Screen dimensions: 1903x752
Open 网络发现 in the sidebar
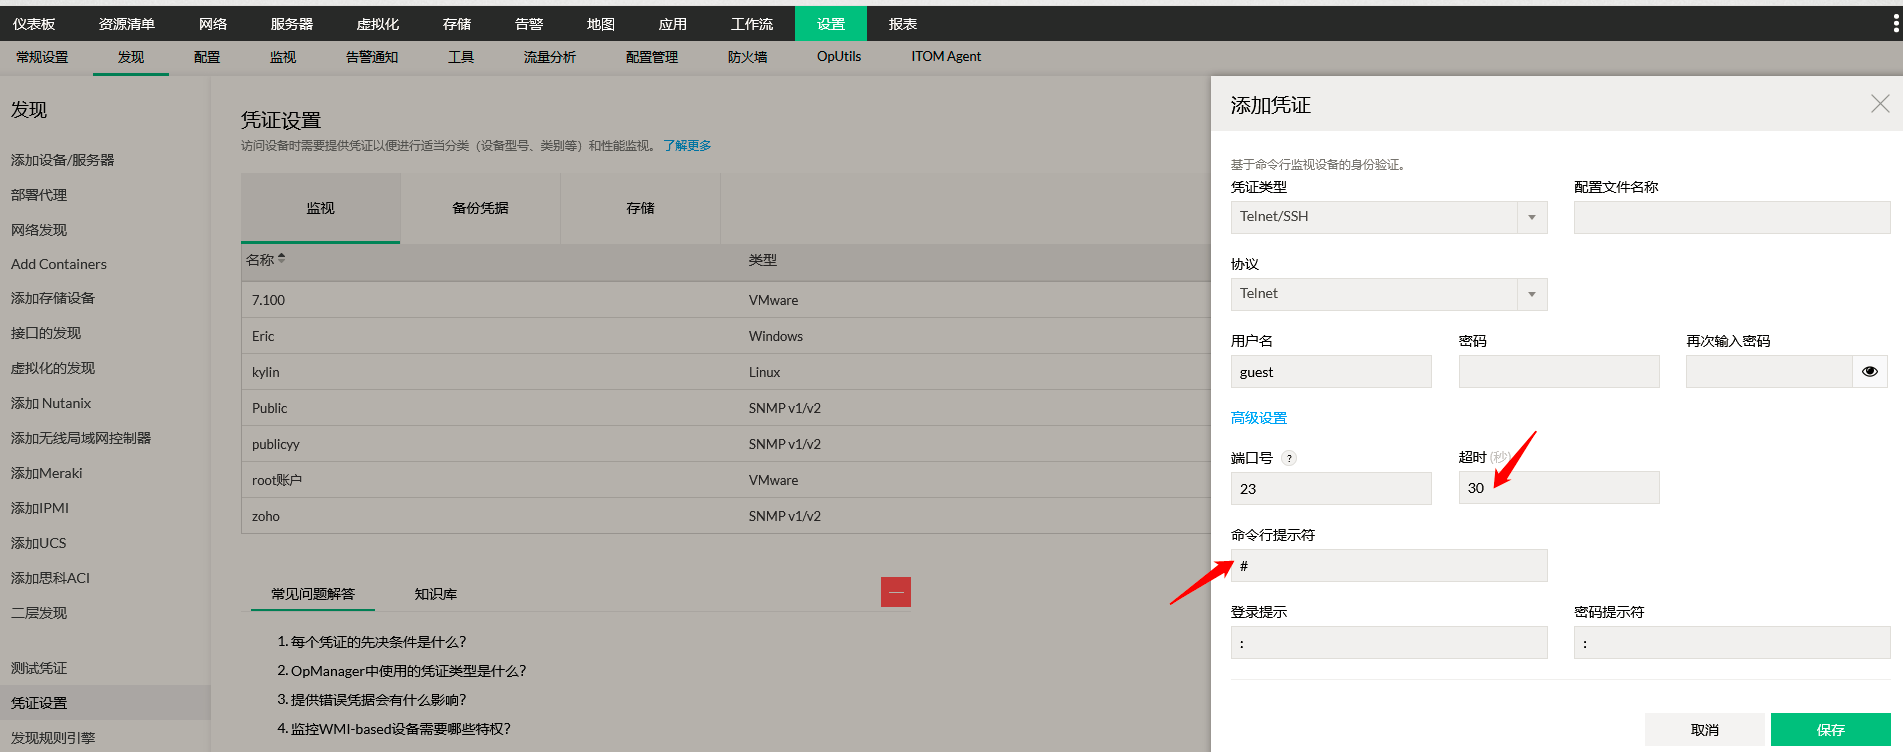coord(39,230)
